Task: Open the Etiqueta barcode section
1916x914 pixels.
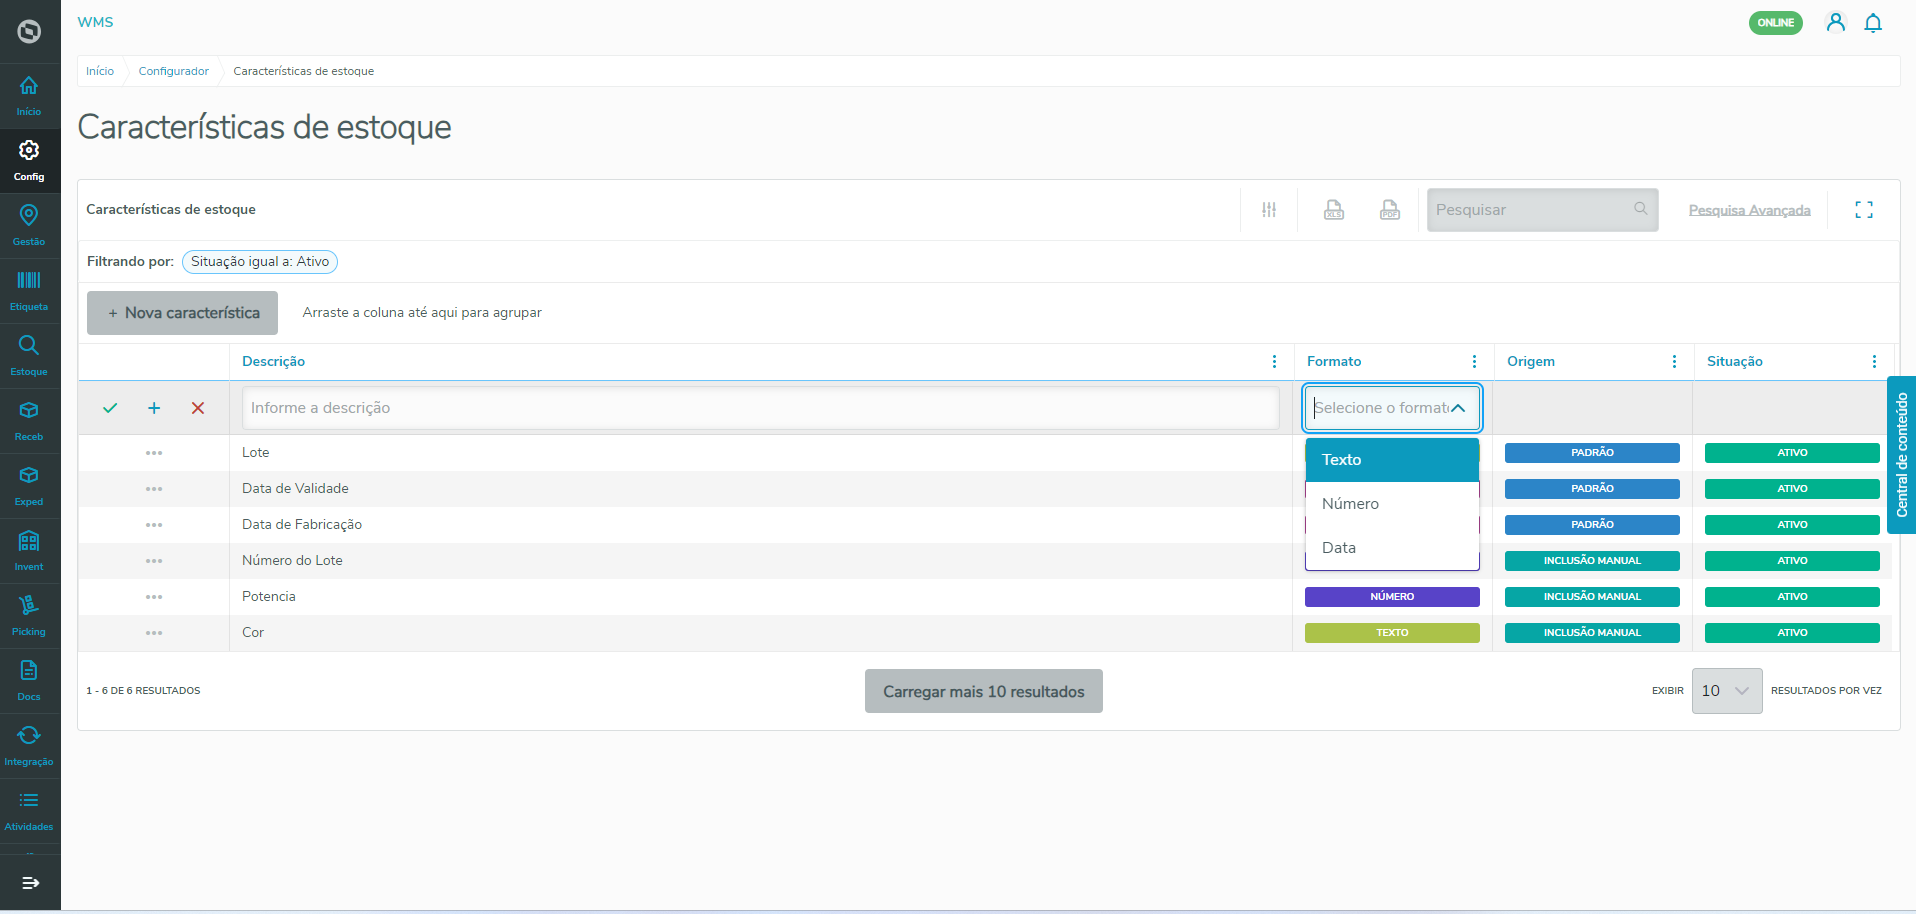Action: pyautogui.click(x=29, y=291)
